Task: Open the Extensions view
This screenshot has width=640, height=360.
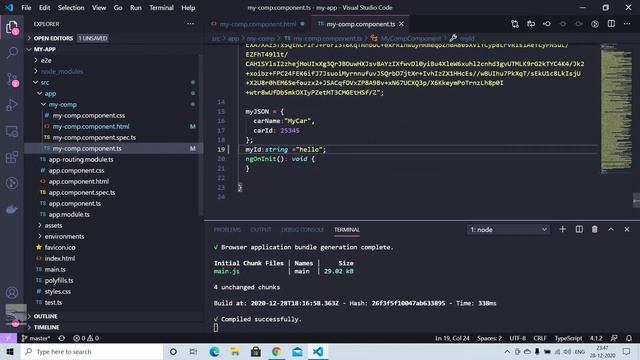Action: [x=12, y=157]
